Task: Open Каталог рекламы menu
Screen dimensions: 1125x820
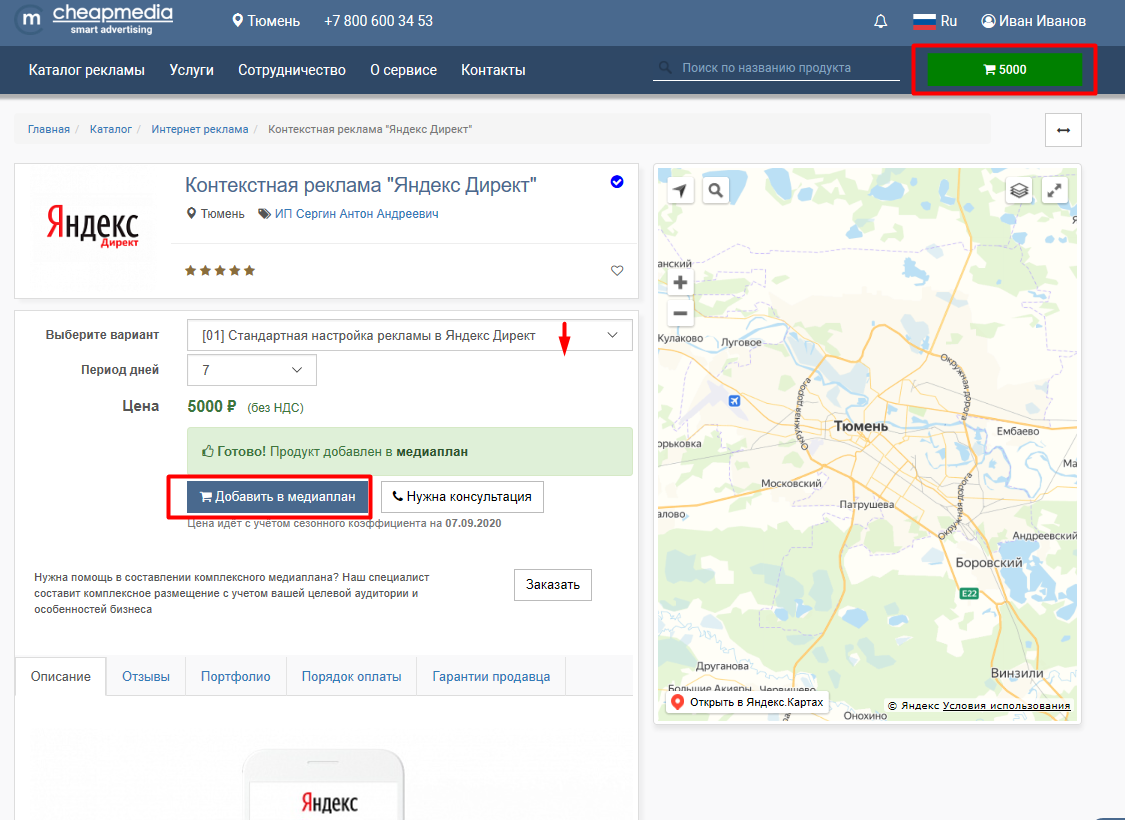Action: (x=86, y=70)
